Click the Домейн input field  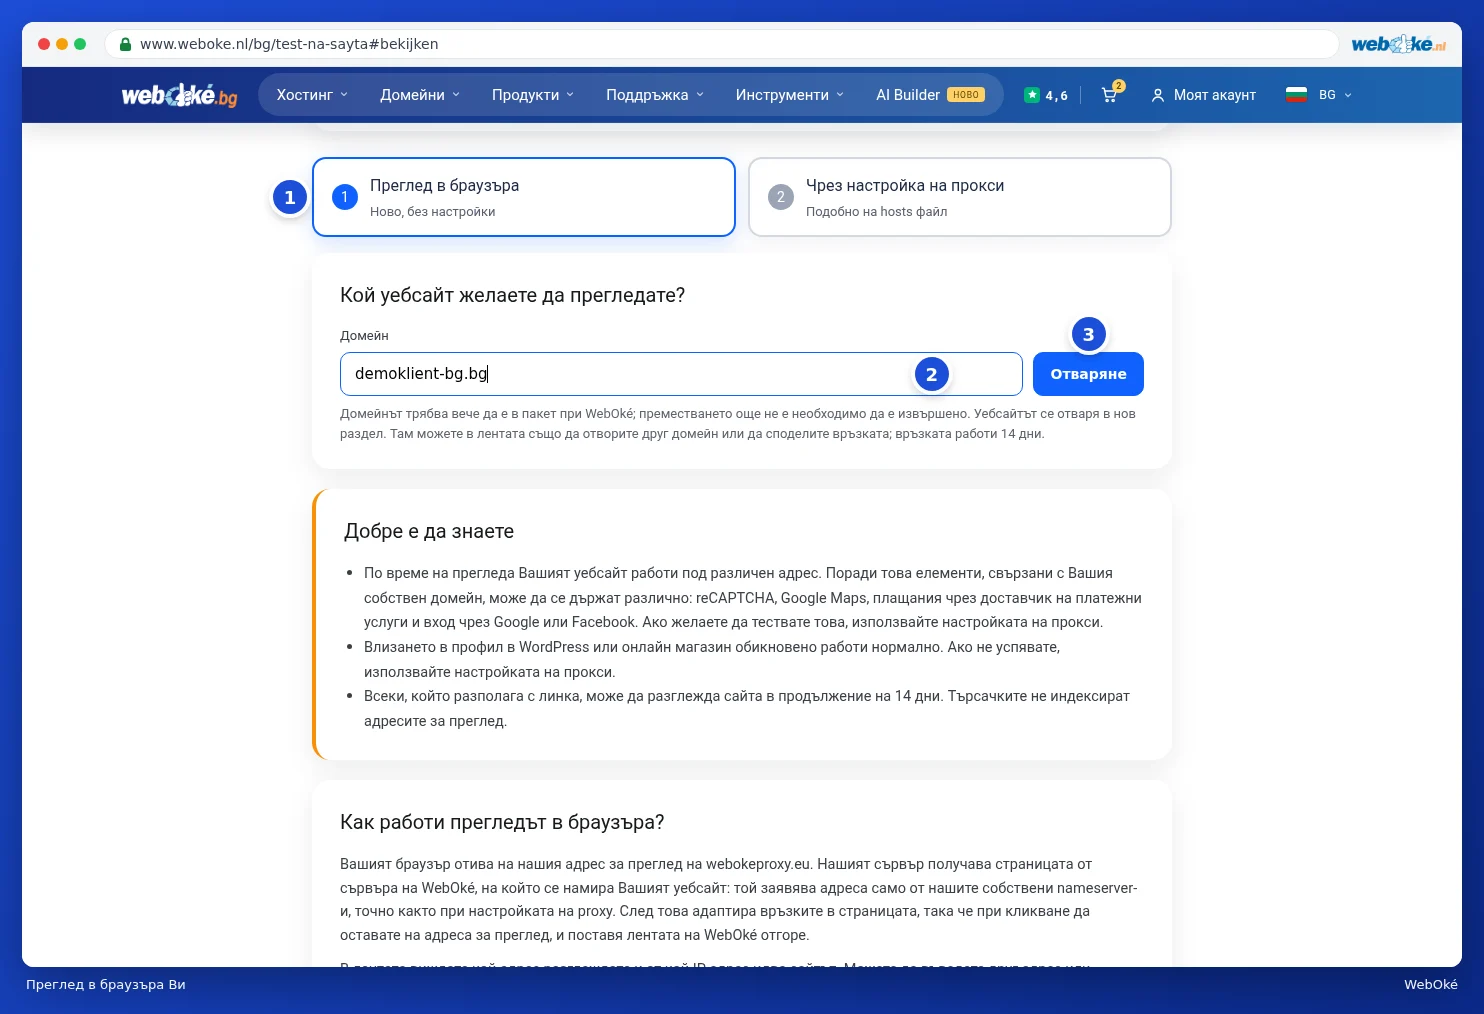click(681, 374)
